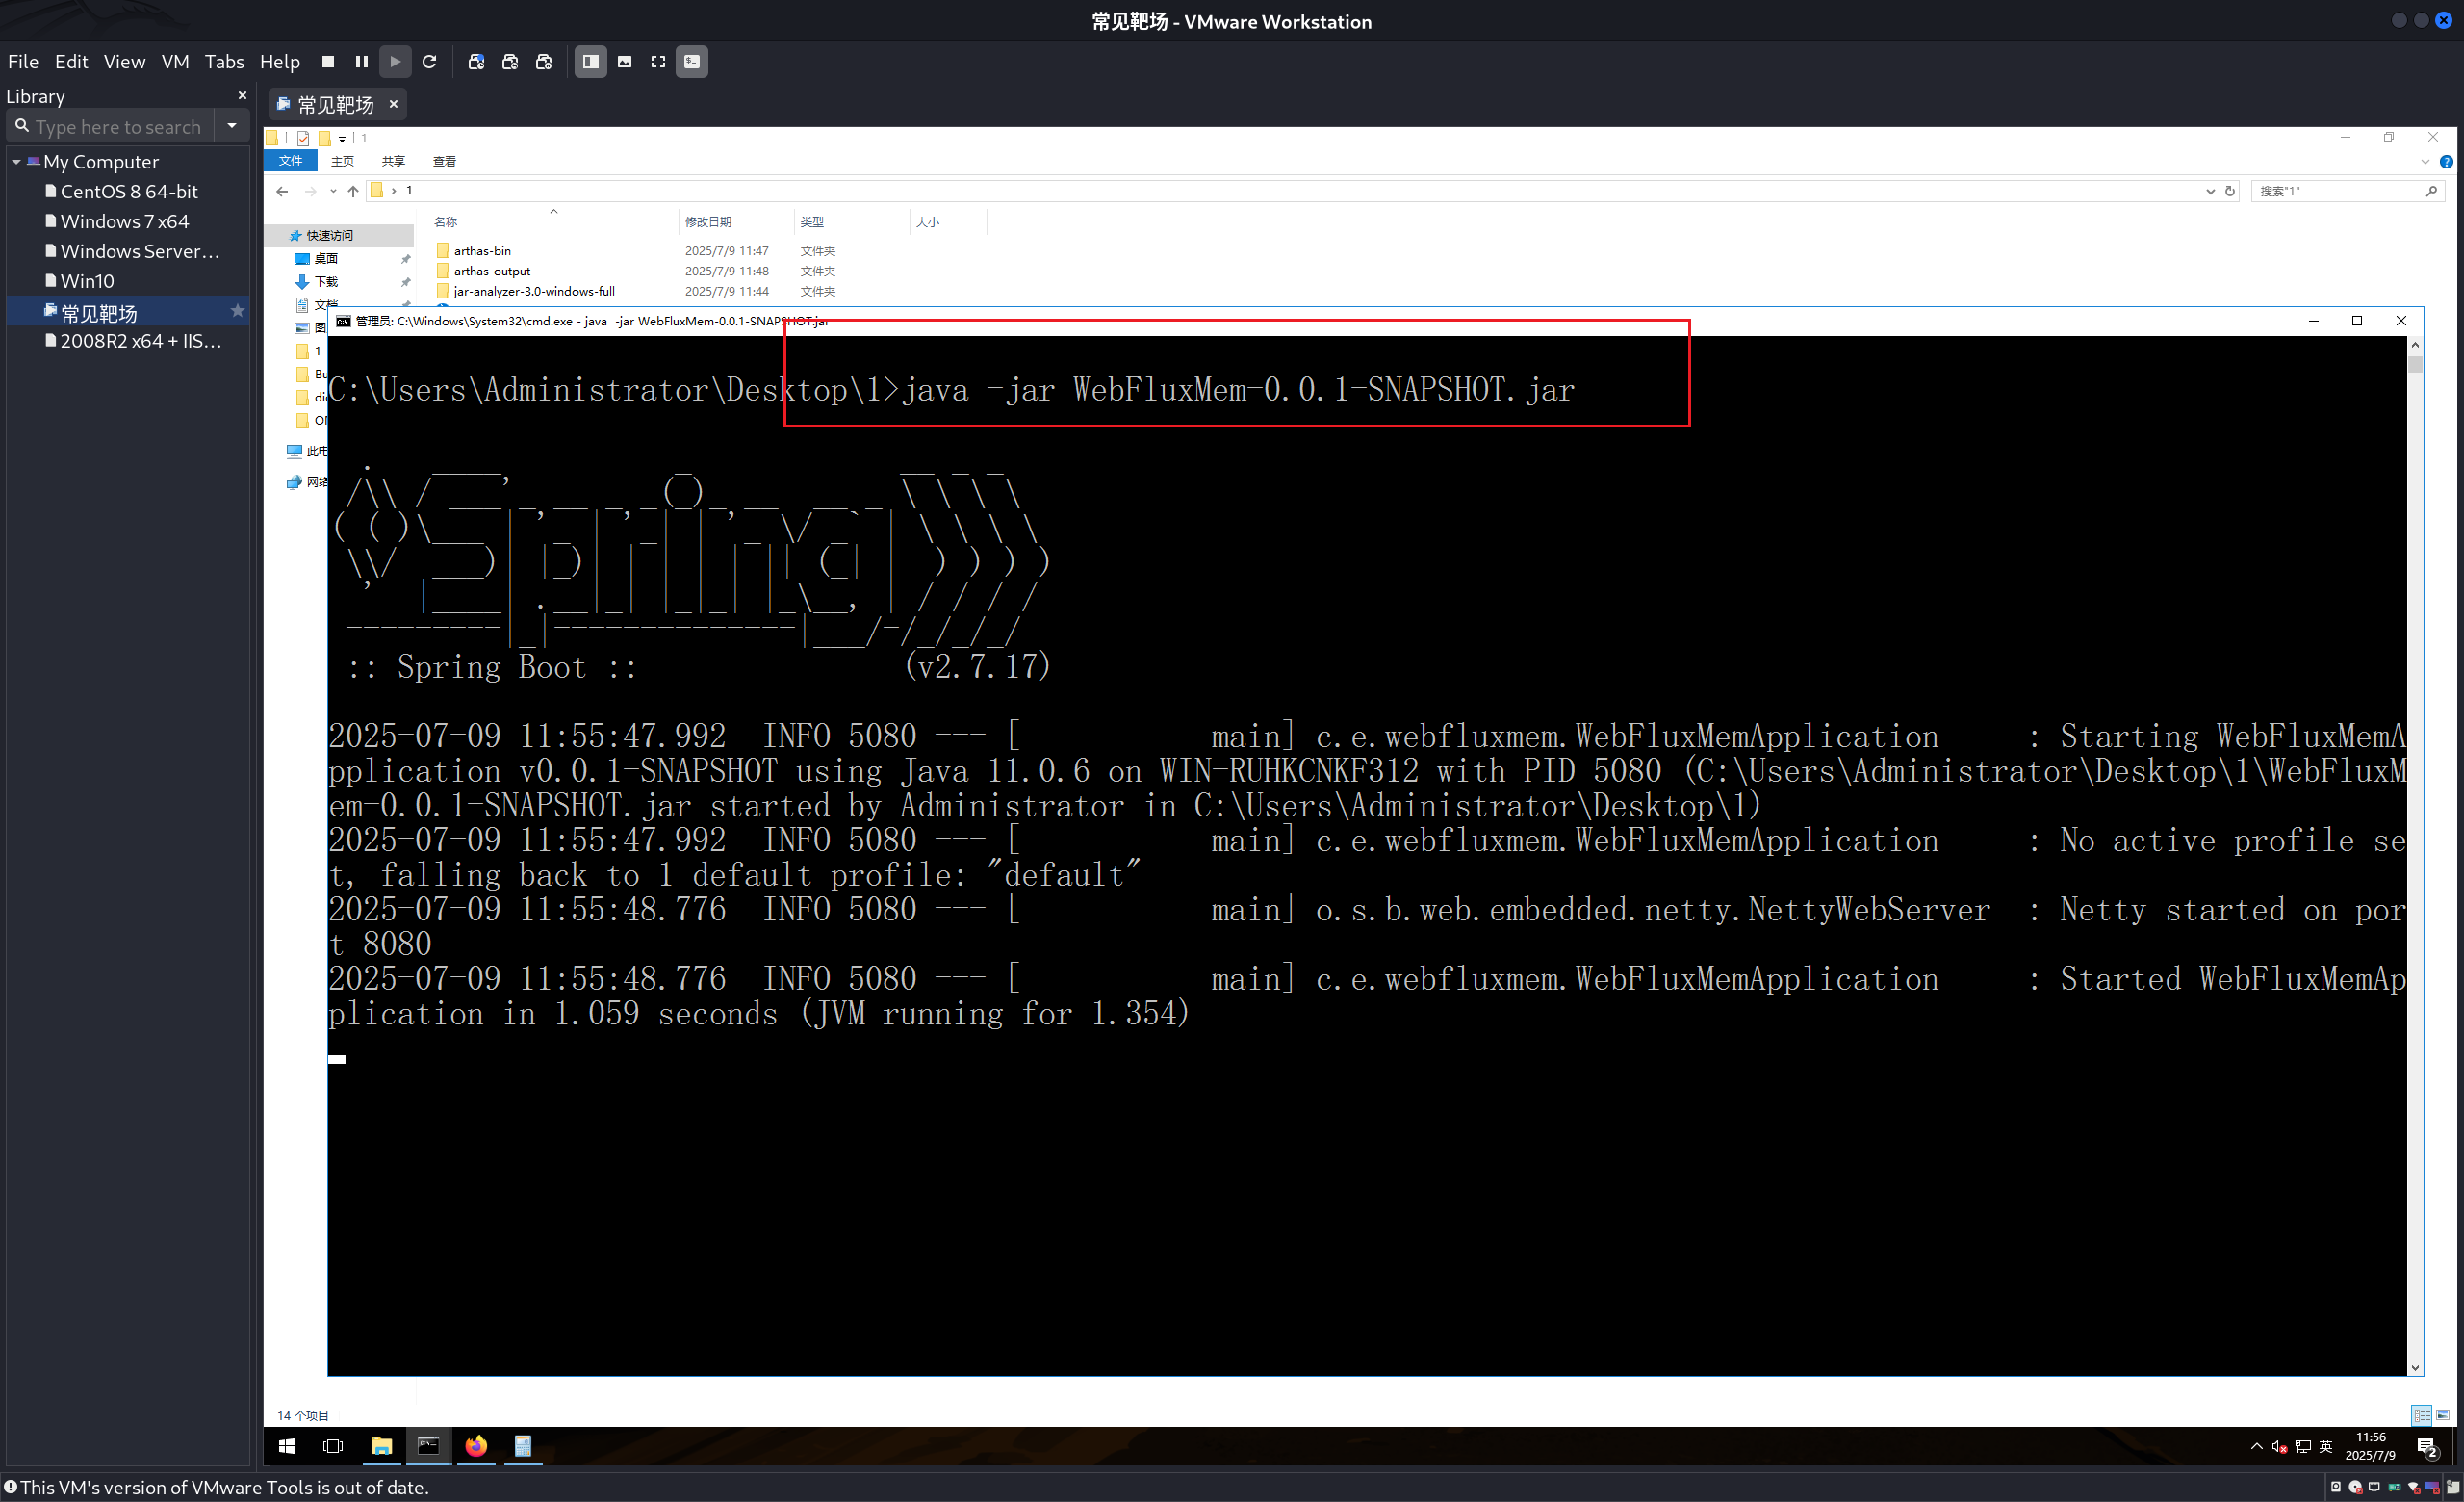2464x1502 pixels.
Task: Click the Windows Start button in the guest
Action: click(287, 1446)
